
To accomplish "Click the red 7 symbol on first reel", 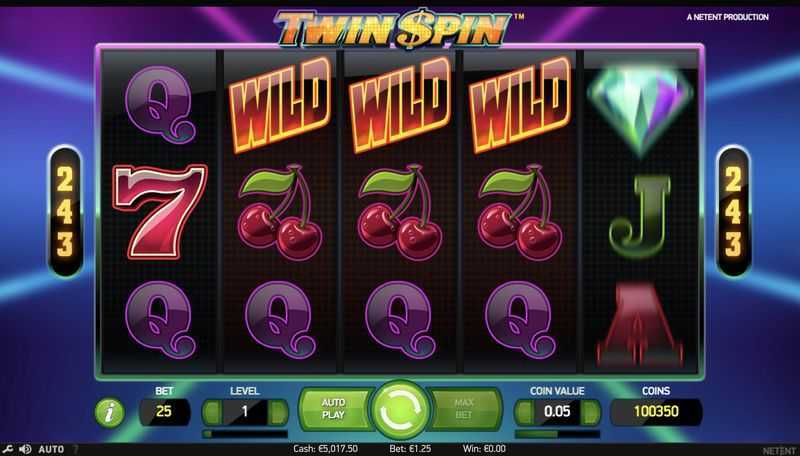I will 160,211.
